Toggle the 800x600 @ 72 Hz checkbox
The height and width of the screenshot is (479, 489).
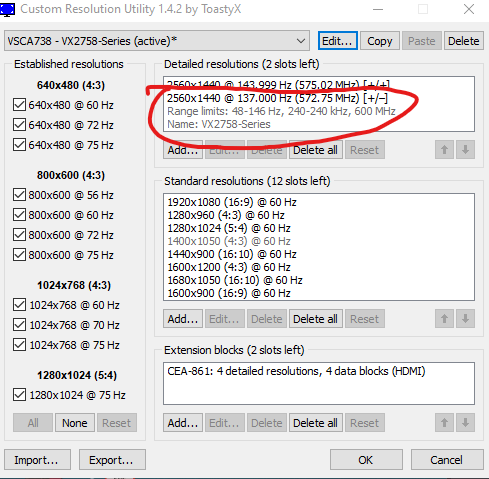click(x=19, y=235)
